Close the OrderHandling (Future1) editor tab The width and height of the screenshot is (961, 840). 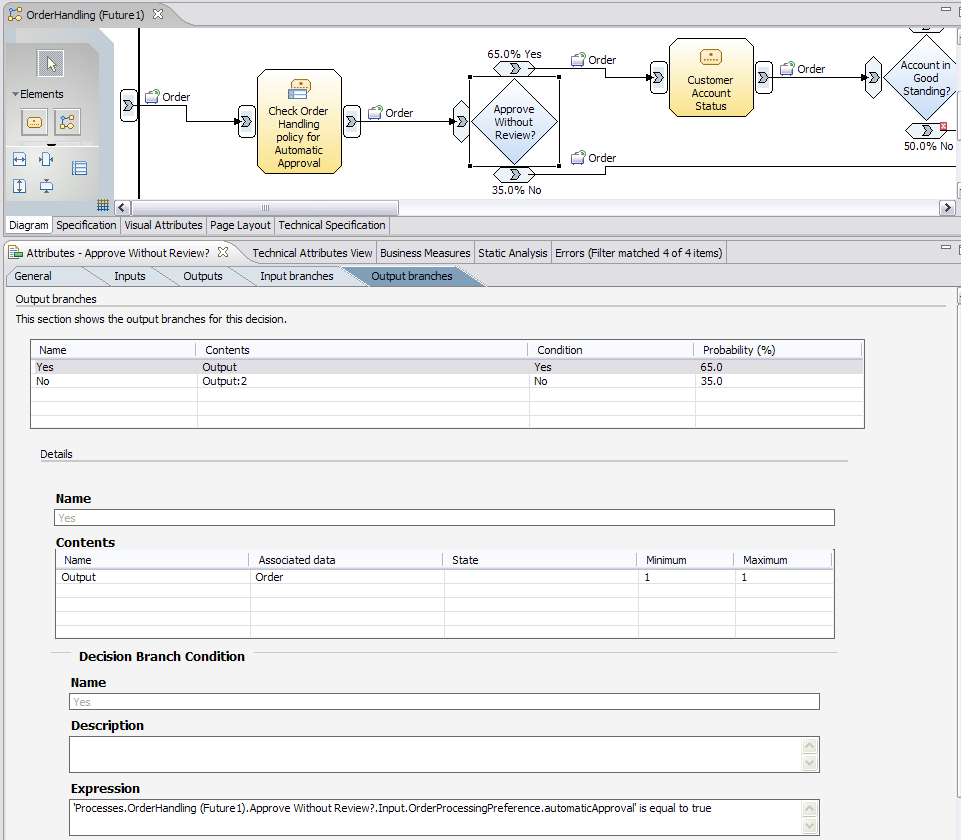click(x=158, y=14)
